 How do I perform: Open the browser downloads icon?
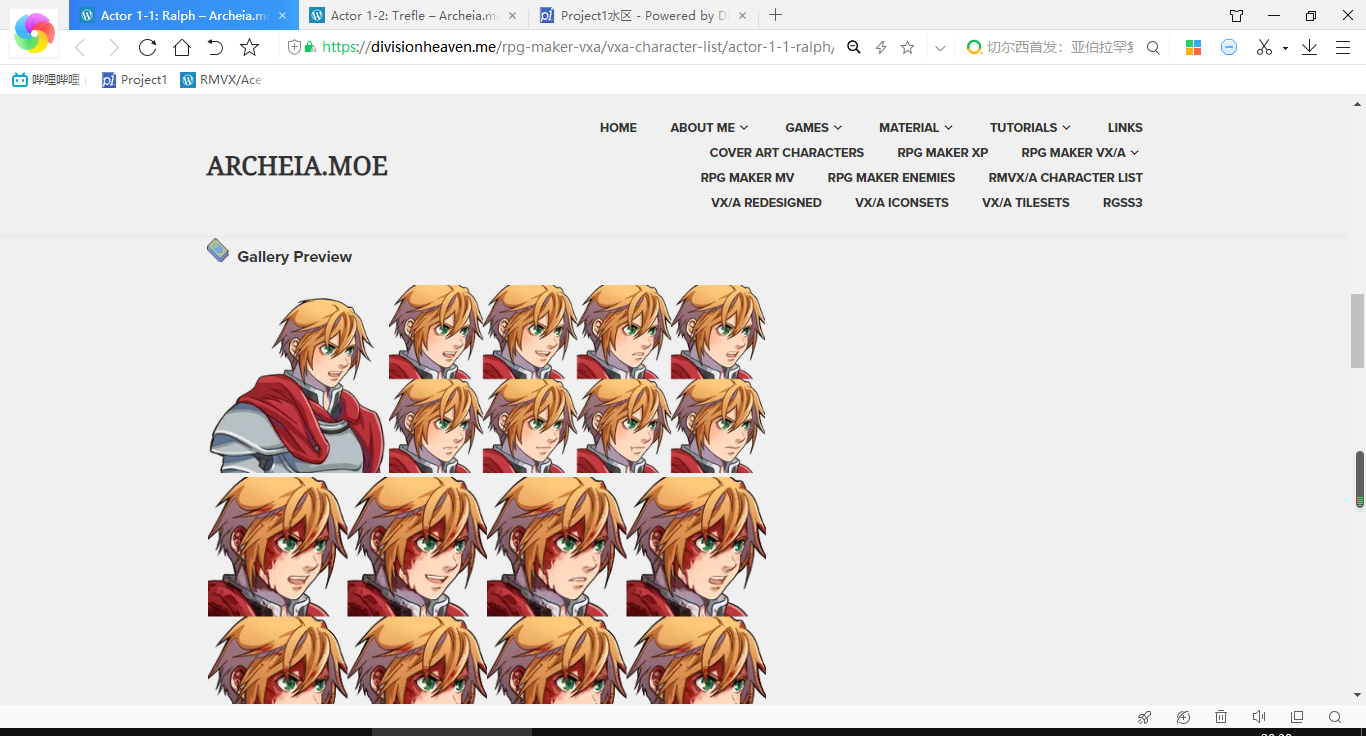(x=1310, y=47)
